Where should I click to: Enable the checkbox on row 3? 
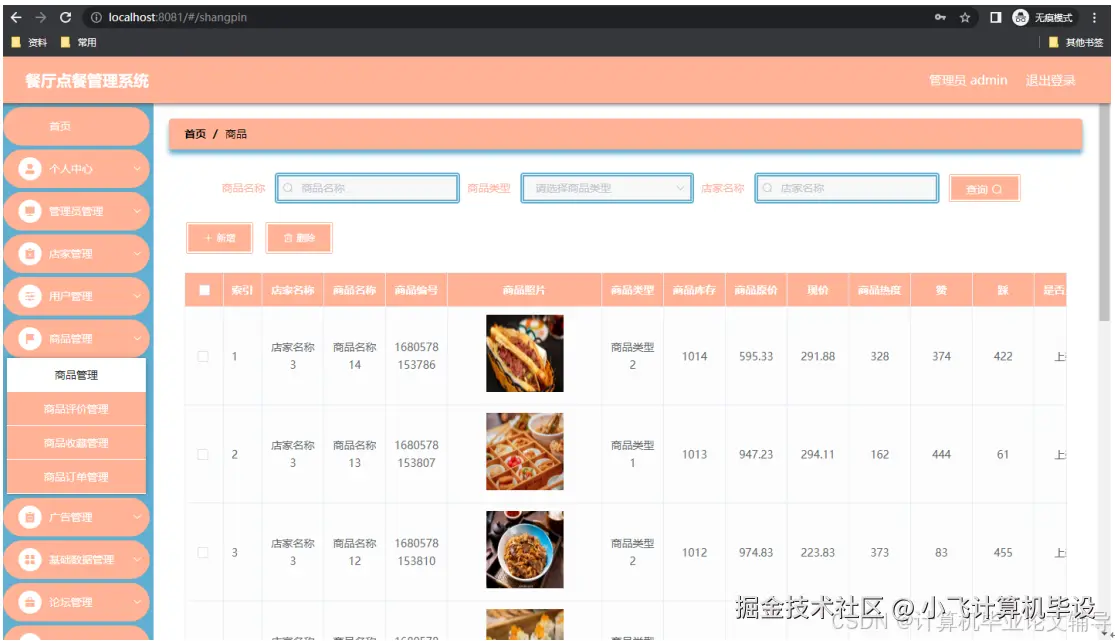204,552
